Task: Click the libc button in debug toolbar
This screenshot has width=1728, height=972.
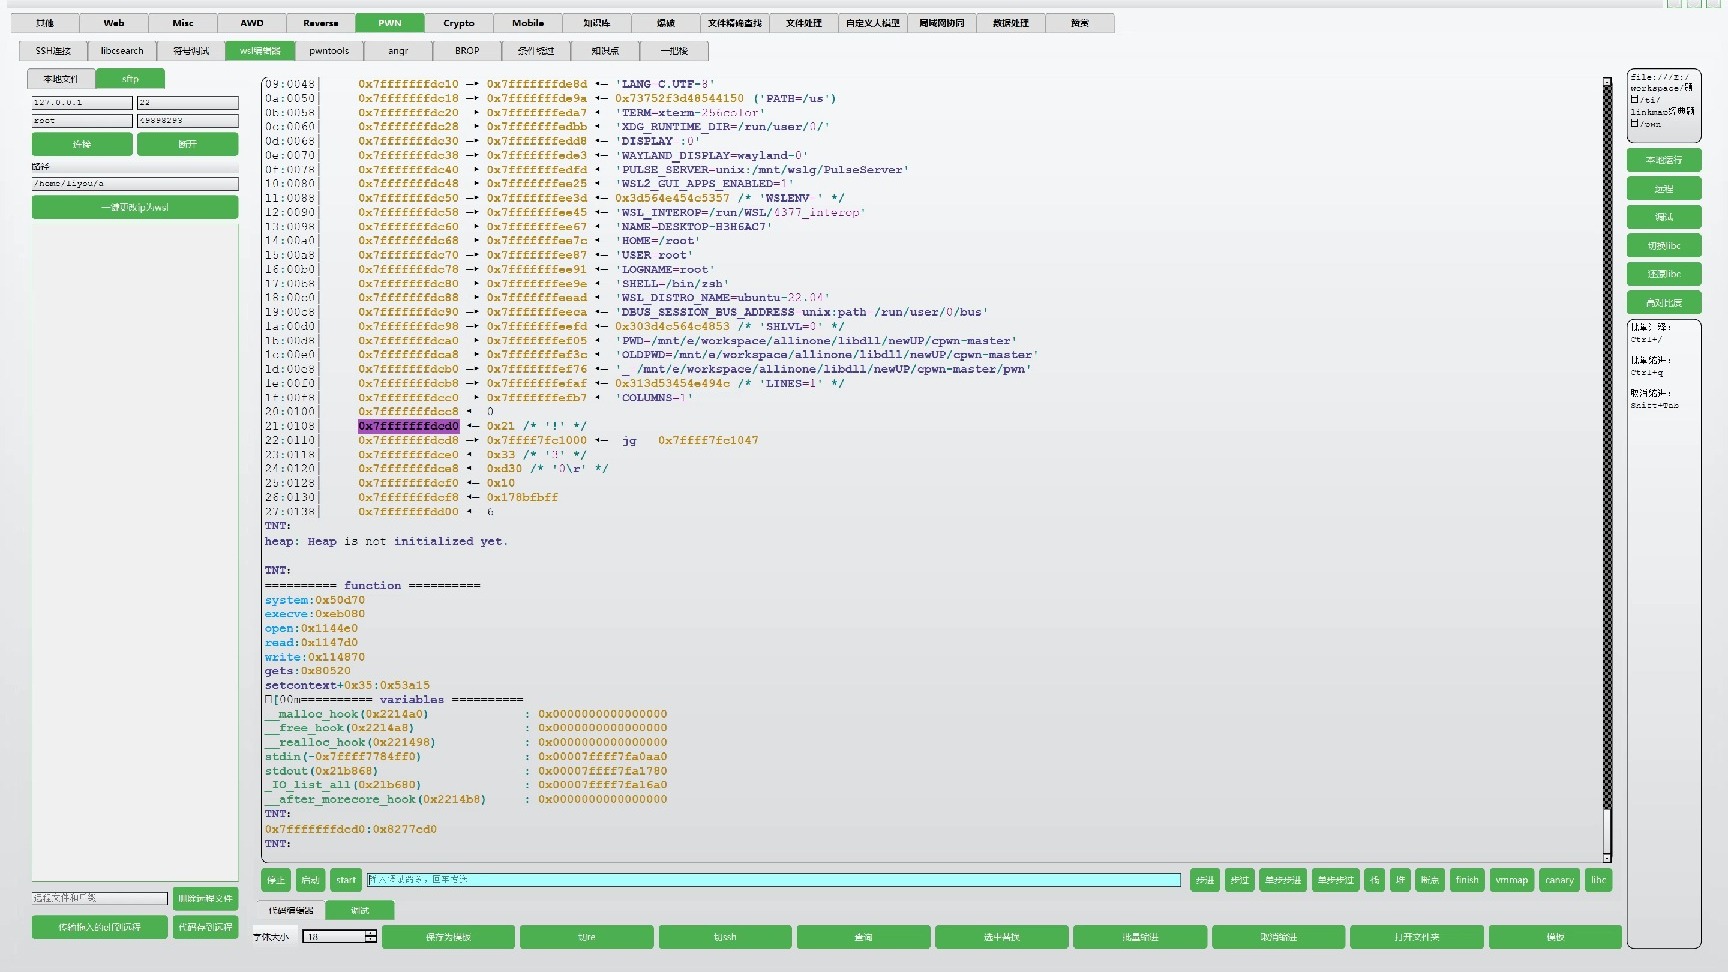Action: click(1599, 880)
